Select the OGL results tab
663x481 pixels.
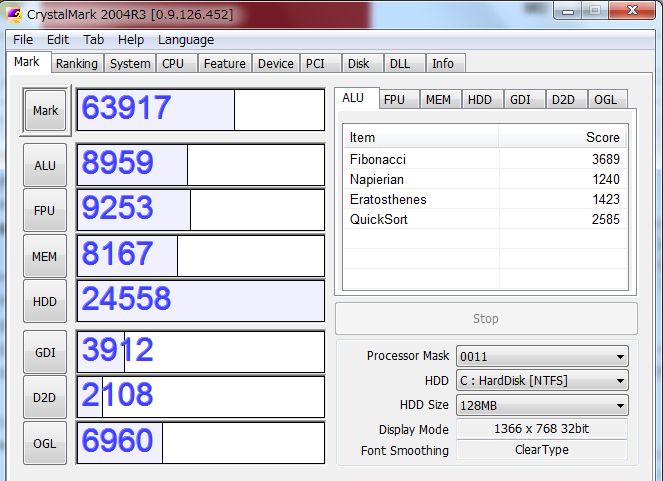click(605, 99)
